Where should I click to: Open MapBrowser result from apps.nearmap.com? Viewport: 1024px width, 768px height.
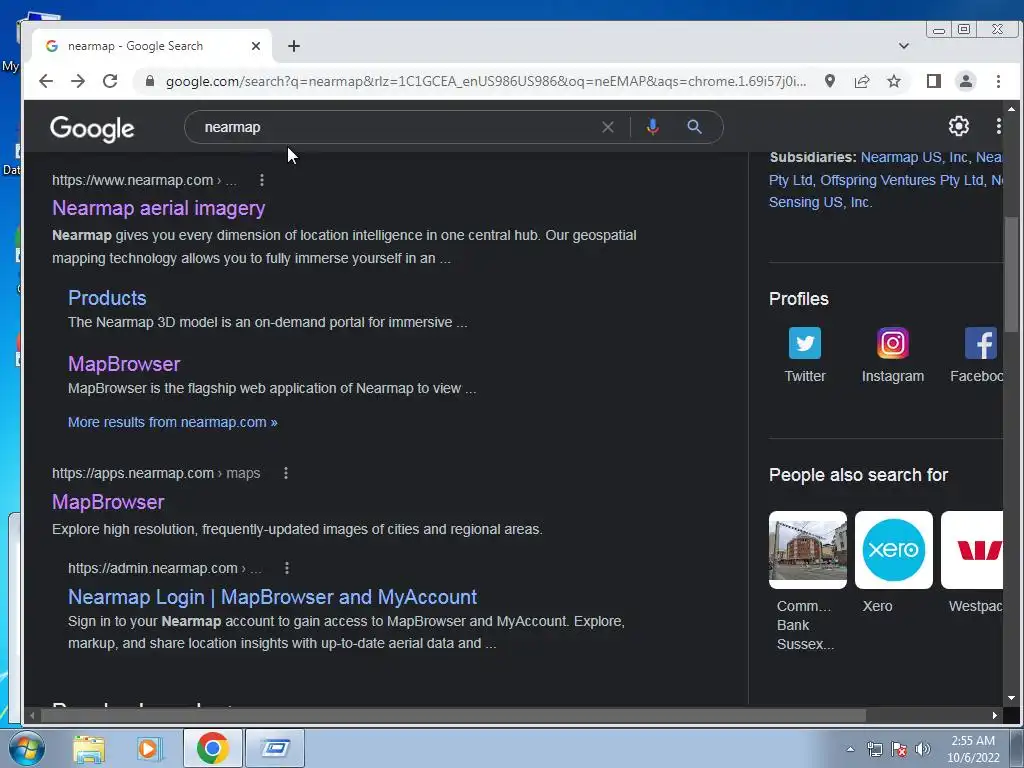tap(108, 502)
